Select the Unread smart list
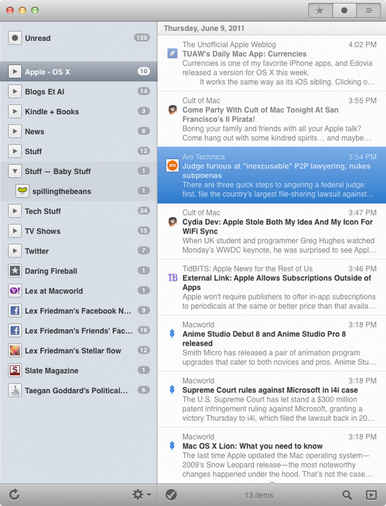Image resolution: width=386 pixels, height=506 pixels. coord(79,38)
